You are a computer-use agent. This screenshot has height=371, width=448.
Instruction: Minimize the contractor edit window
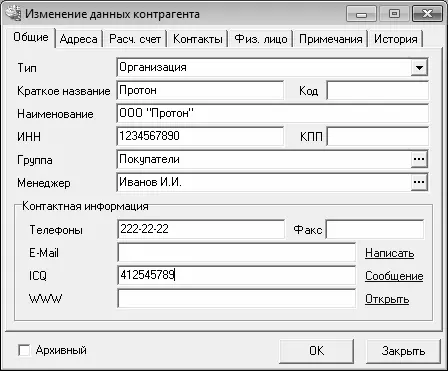click(361, 14)
